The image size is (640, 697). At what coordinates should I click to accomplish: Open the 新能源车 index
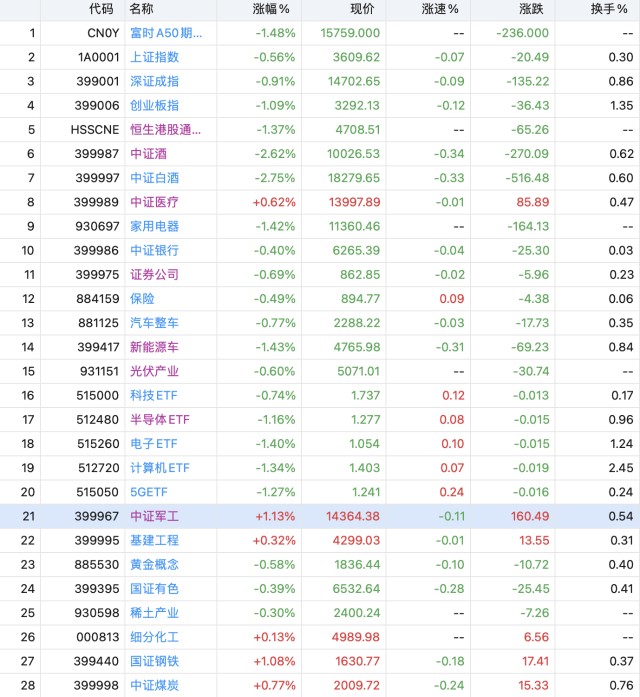[x=155, y=347]
